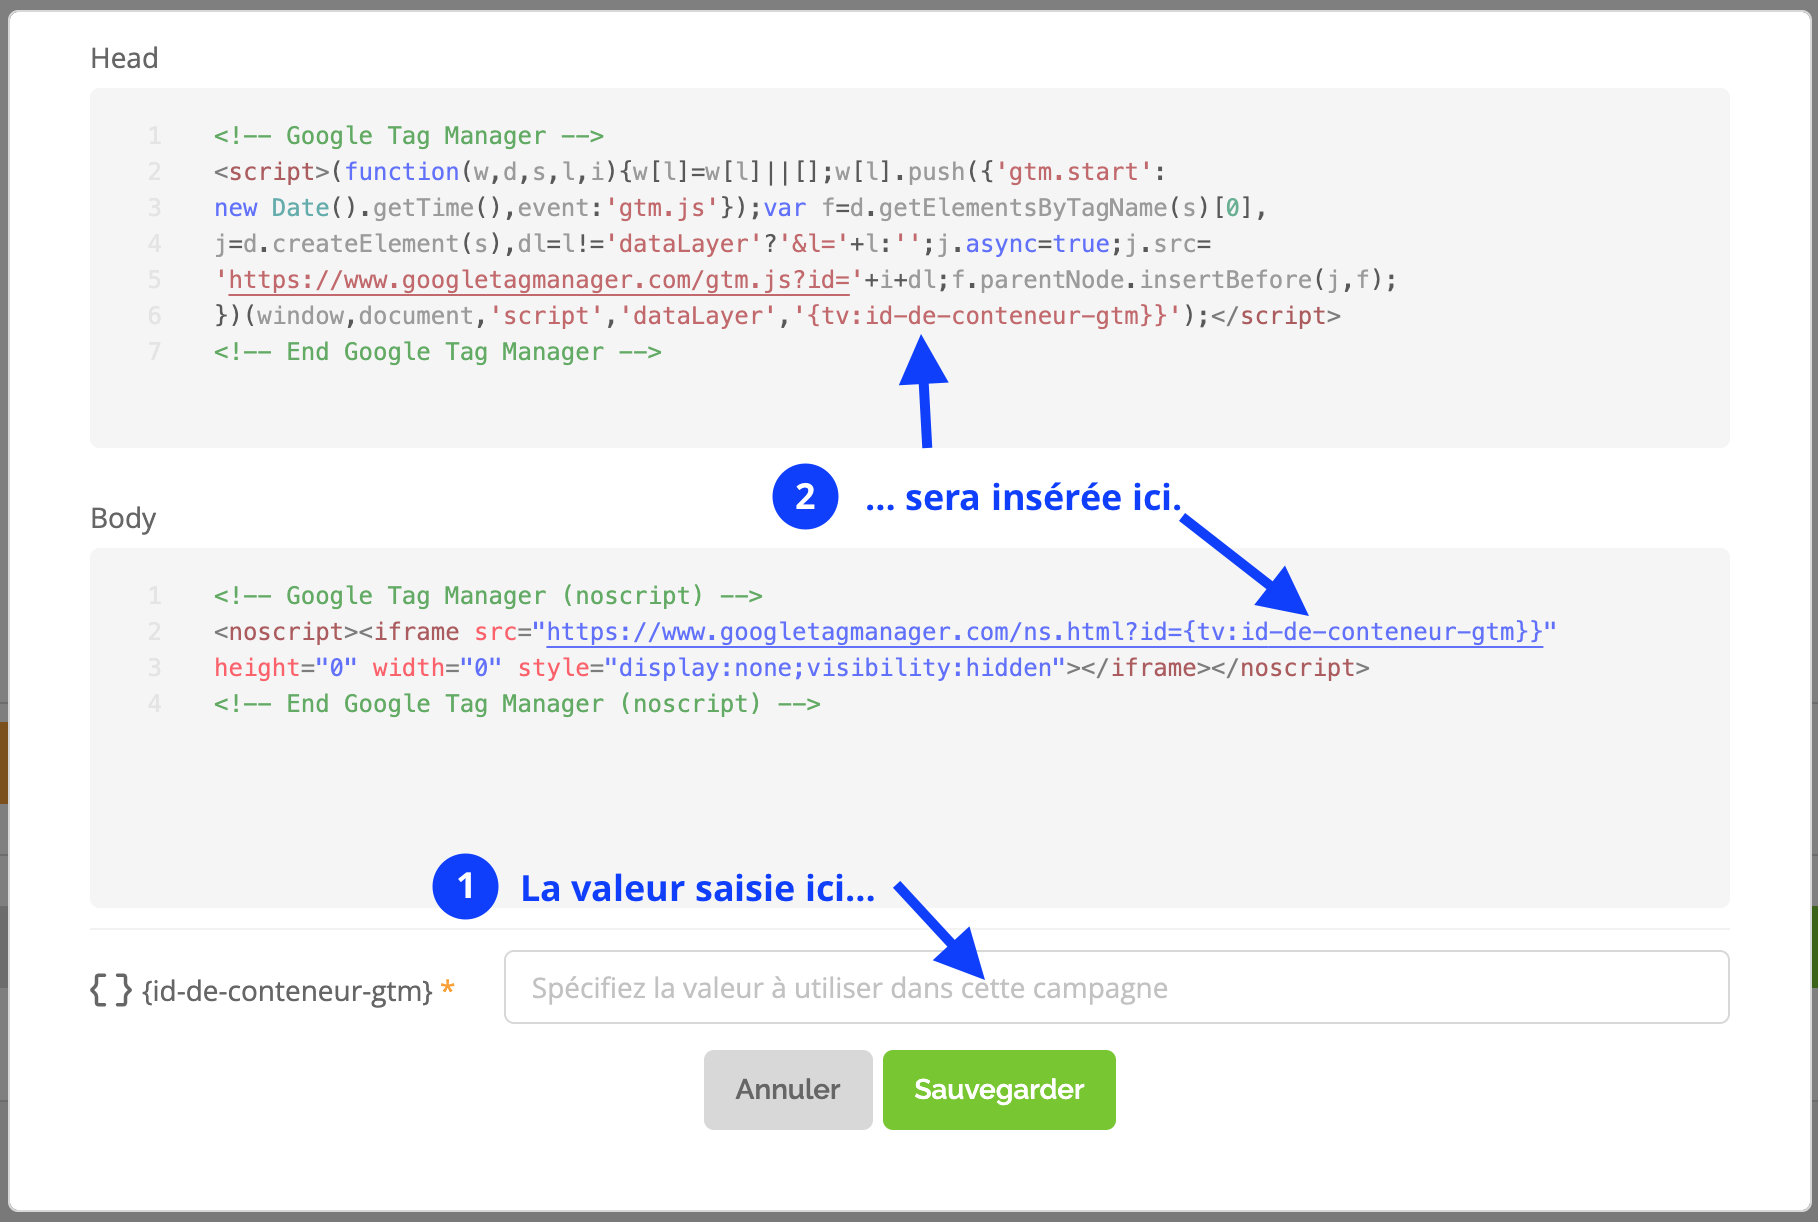Click the curly braces variable icon
1818x1222 pixels.
(x=111, y=990)
